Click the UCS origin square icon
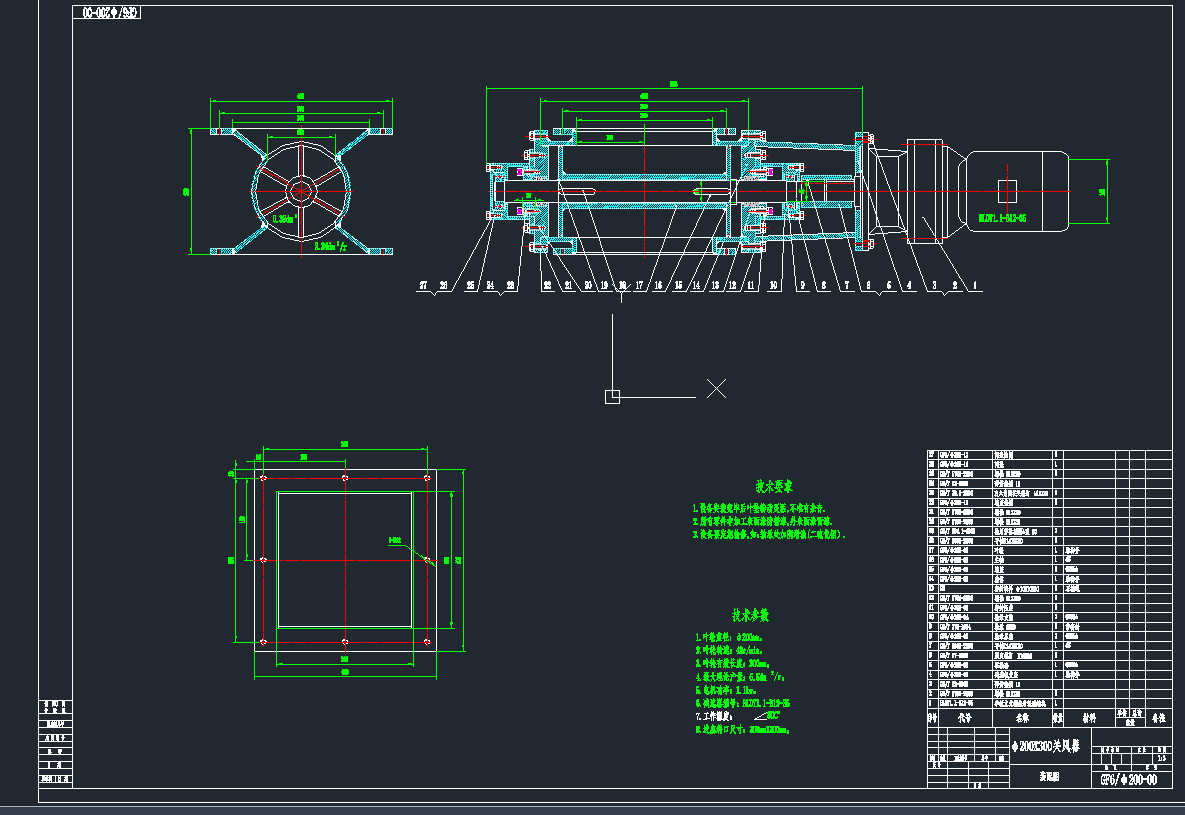Screen dimensions: 1185x815 click(x=612, y=396)
